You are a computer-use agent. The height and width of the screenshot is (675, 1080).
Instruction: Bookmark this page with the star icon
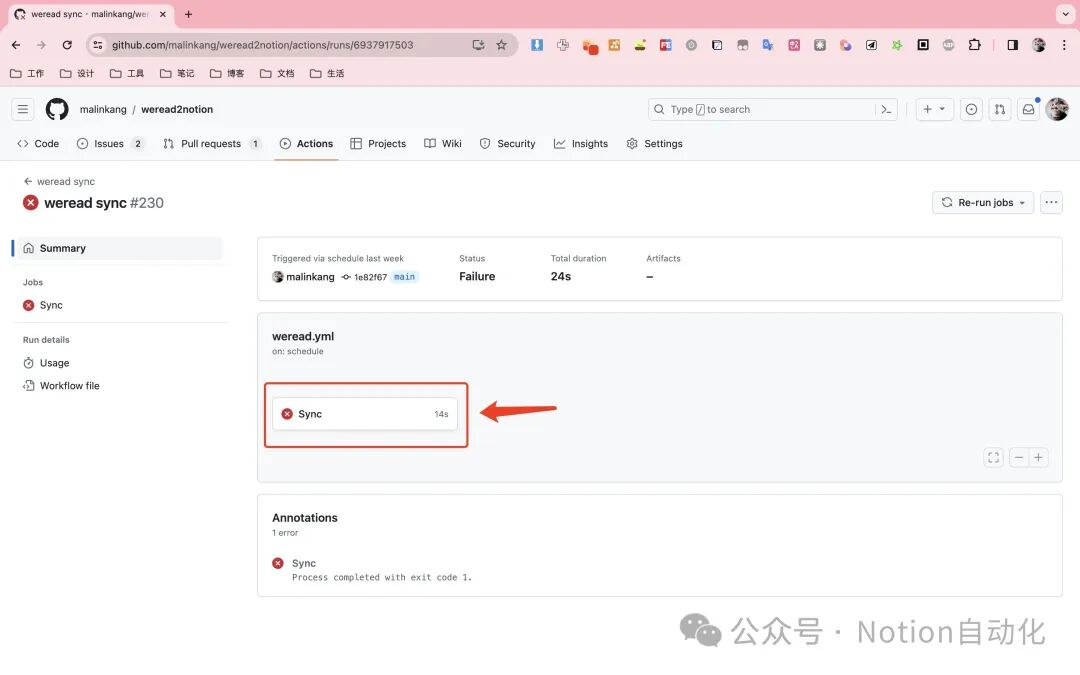pyautogui.click(x=501, y=45)
